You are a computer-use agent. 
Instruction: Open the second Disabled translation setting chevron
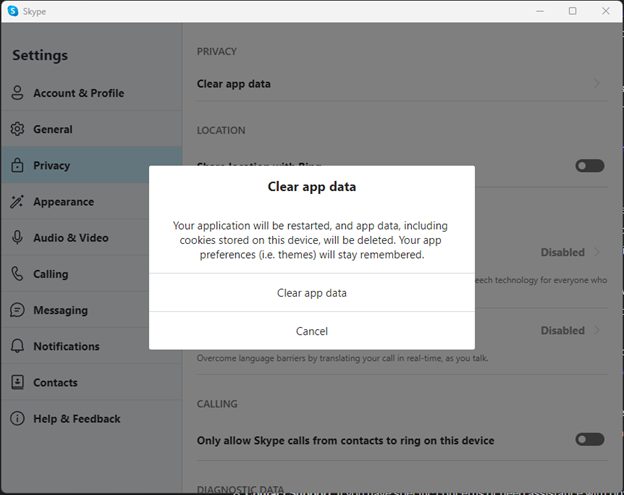[x=597, y=330]
